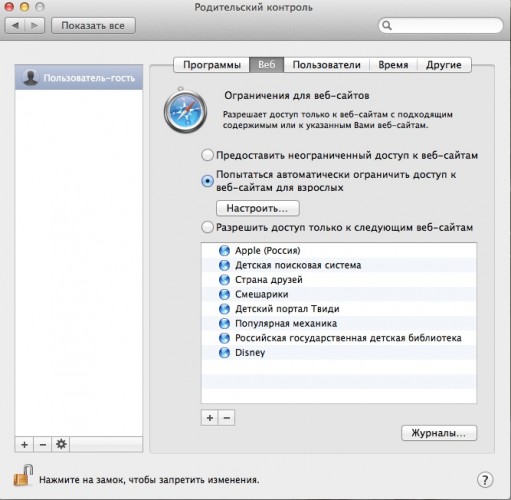Switch to the Программы tab
The image size is (511, 500).
click(212, 65)
